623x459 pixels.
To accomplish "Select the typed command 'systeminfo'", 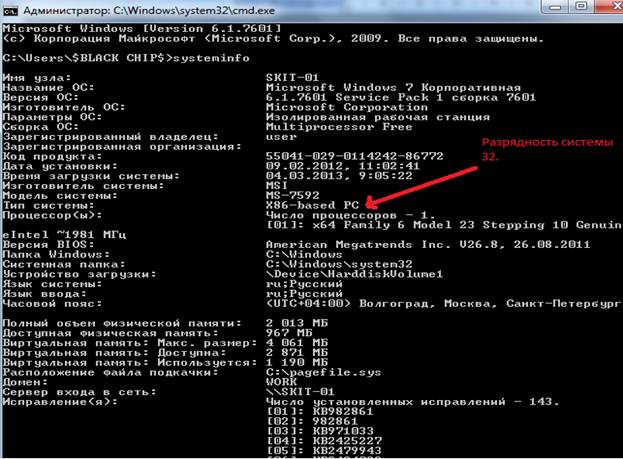I will coord(211,58).
